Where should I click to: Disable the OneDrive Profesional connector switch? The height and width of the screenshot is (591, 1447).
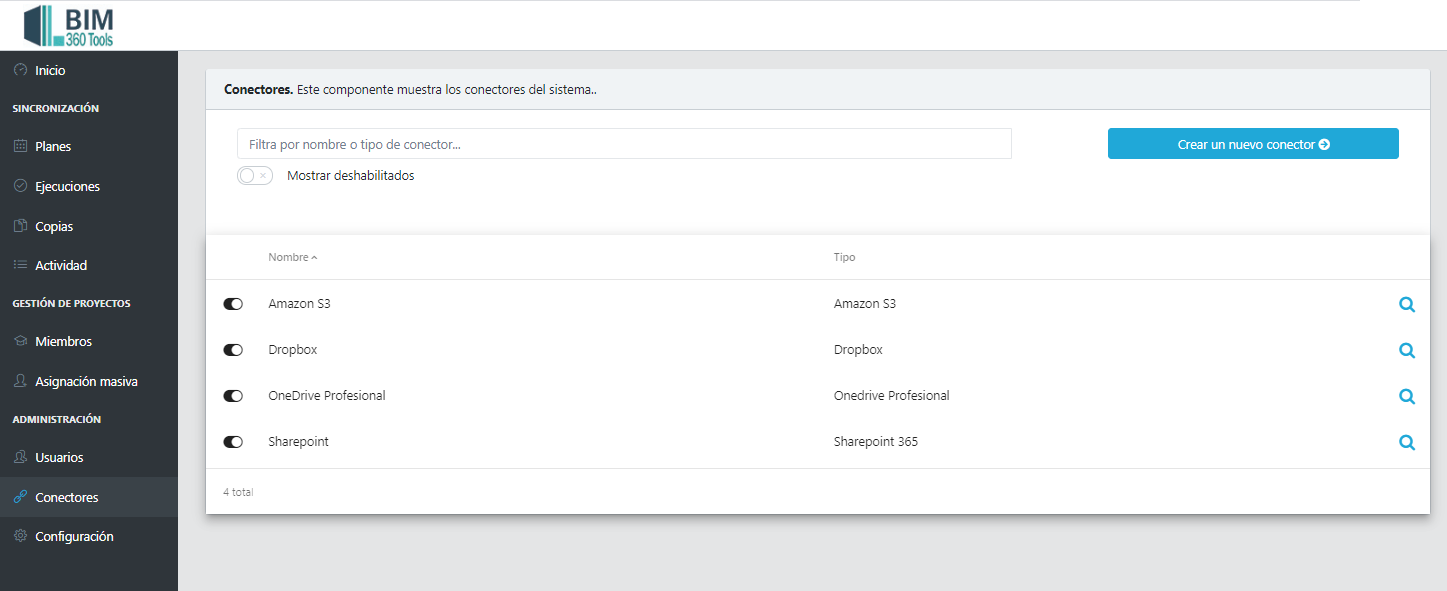click(233, 396)
